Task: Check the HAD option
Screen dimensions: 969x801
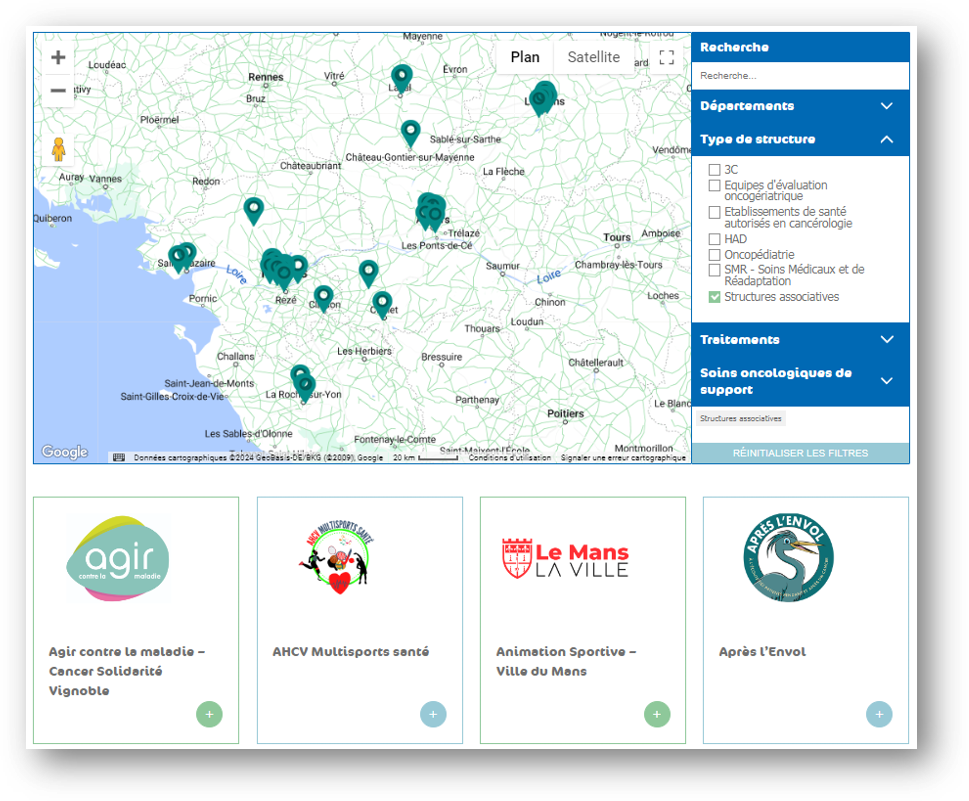Action: (x=714, y=239)
